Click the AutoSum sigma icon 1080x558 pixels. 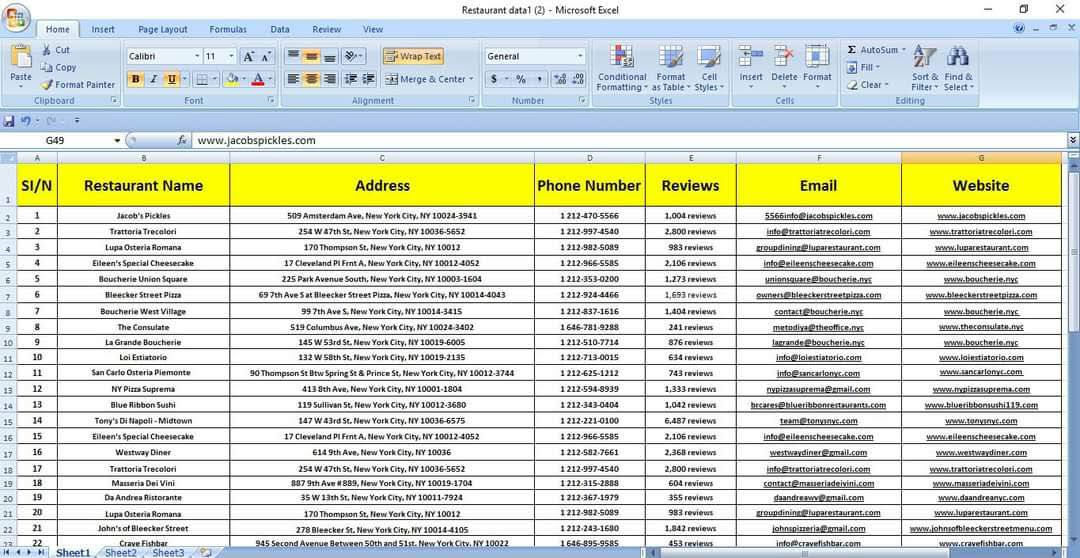(852, 50)
